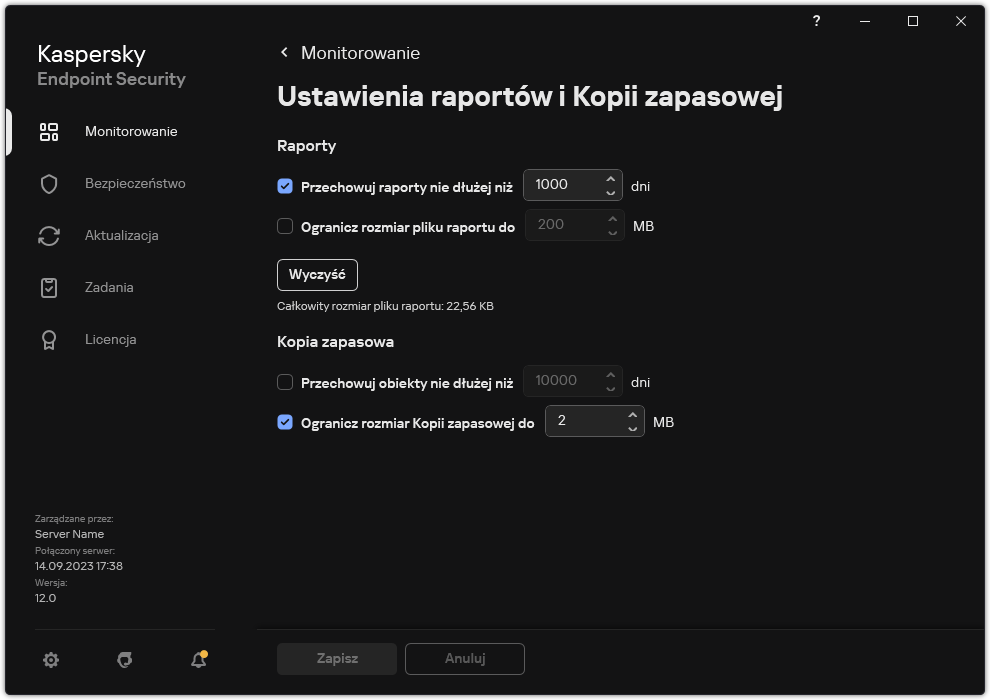Viewport: 990px width, 700px height.
Task: Open the Licencja key icon
Action: (x=49, y=339)
